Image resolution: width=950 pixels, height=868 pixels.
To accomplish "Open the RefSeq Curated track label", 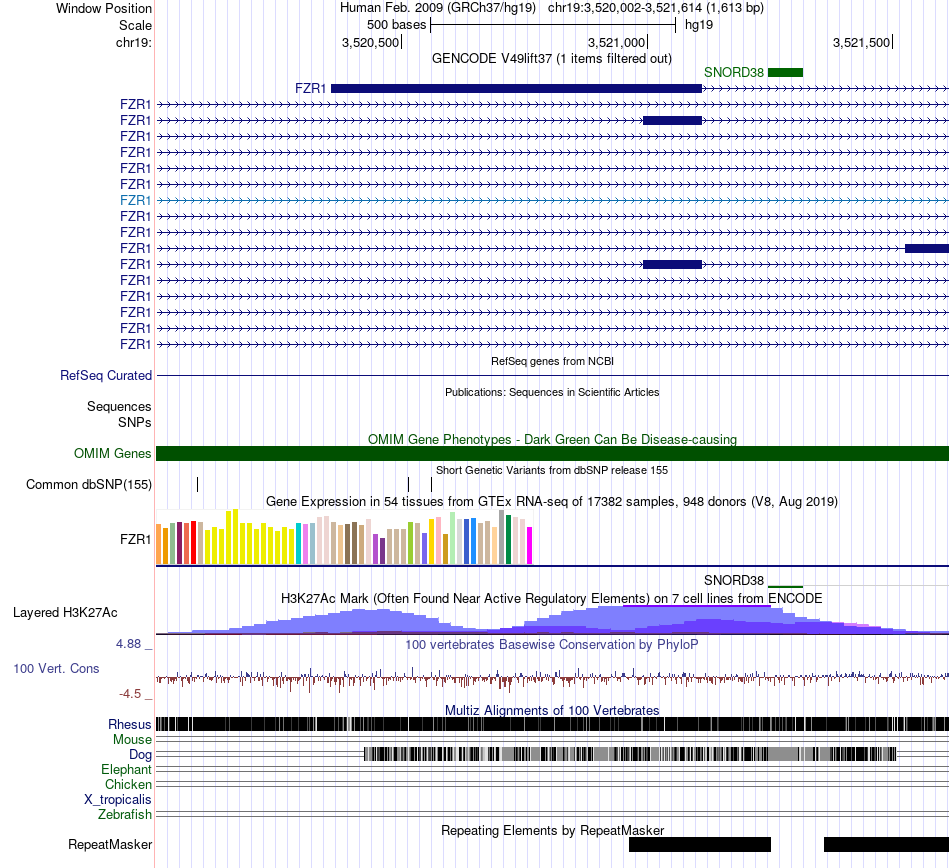I will click(x=106, y=376).
